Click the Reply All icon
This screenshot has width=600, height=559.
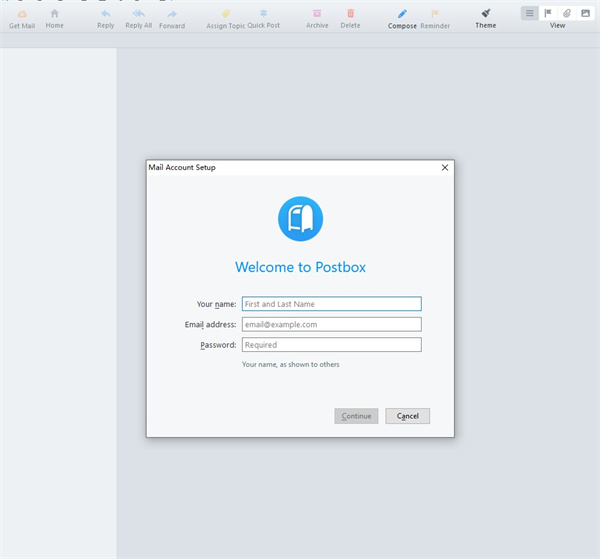pos(139,14)
